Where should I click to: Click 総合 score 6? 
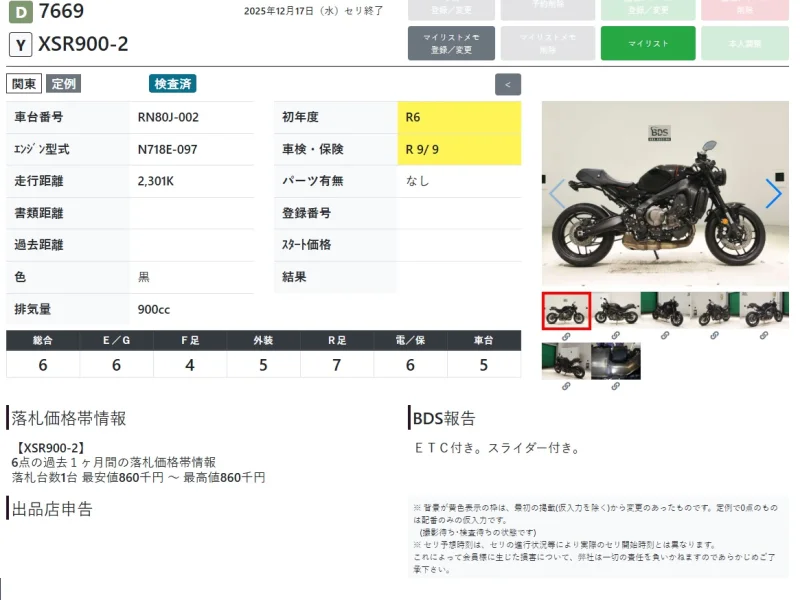coord(43,365)
